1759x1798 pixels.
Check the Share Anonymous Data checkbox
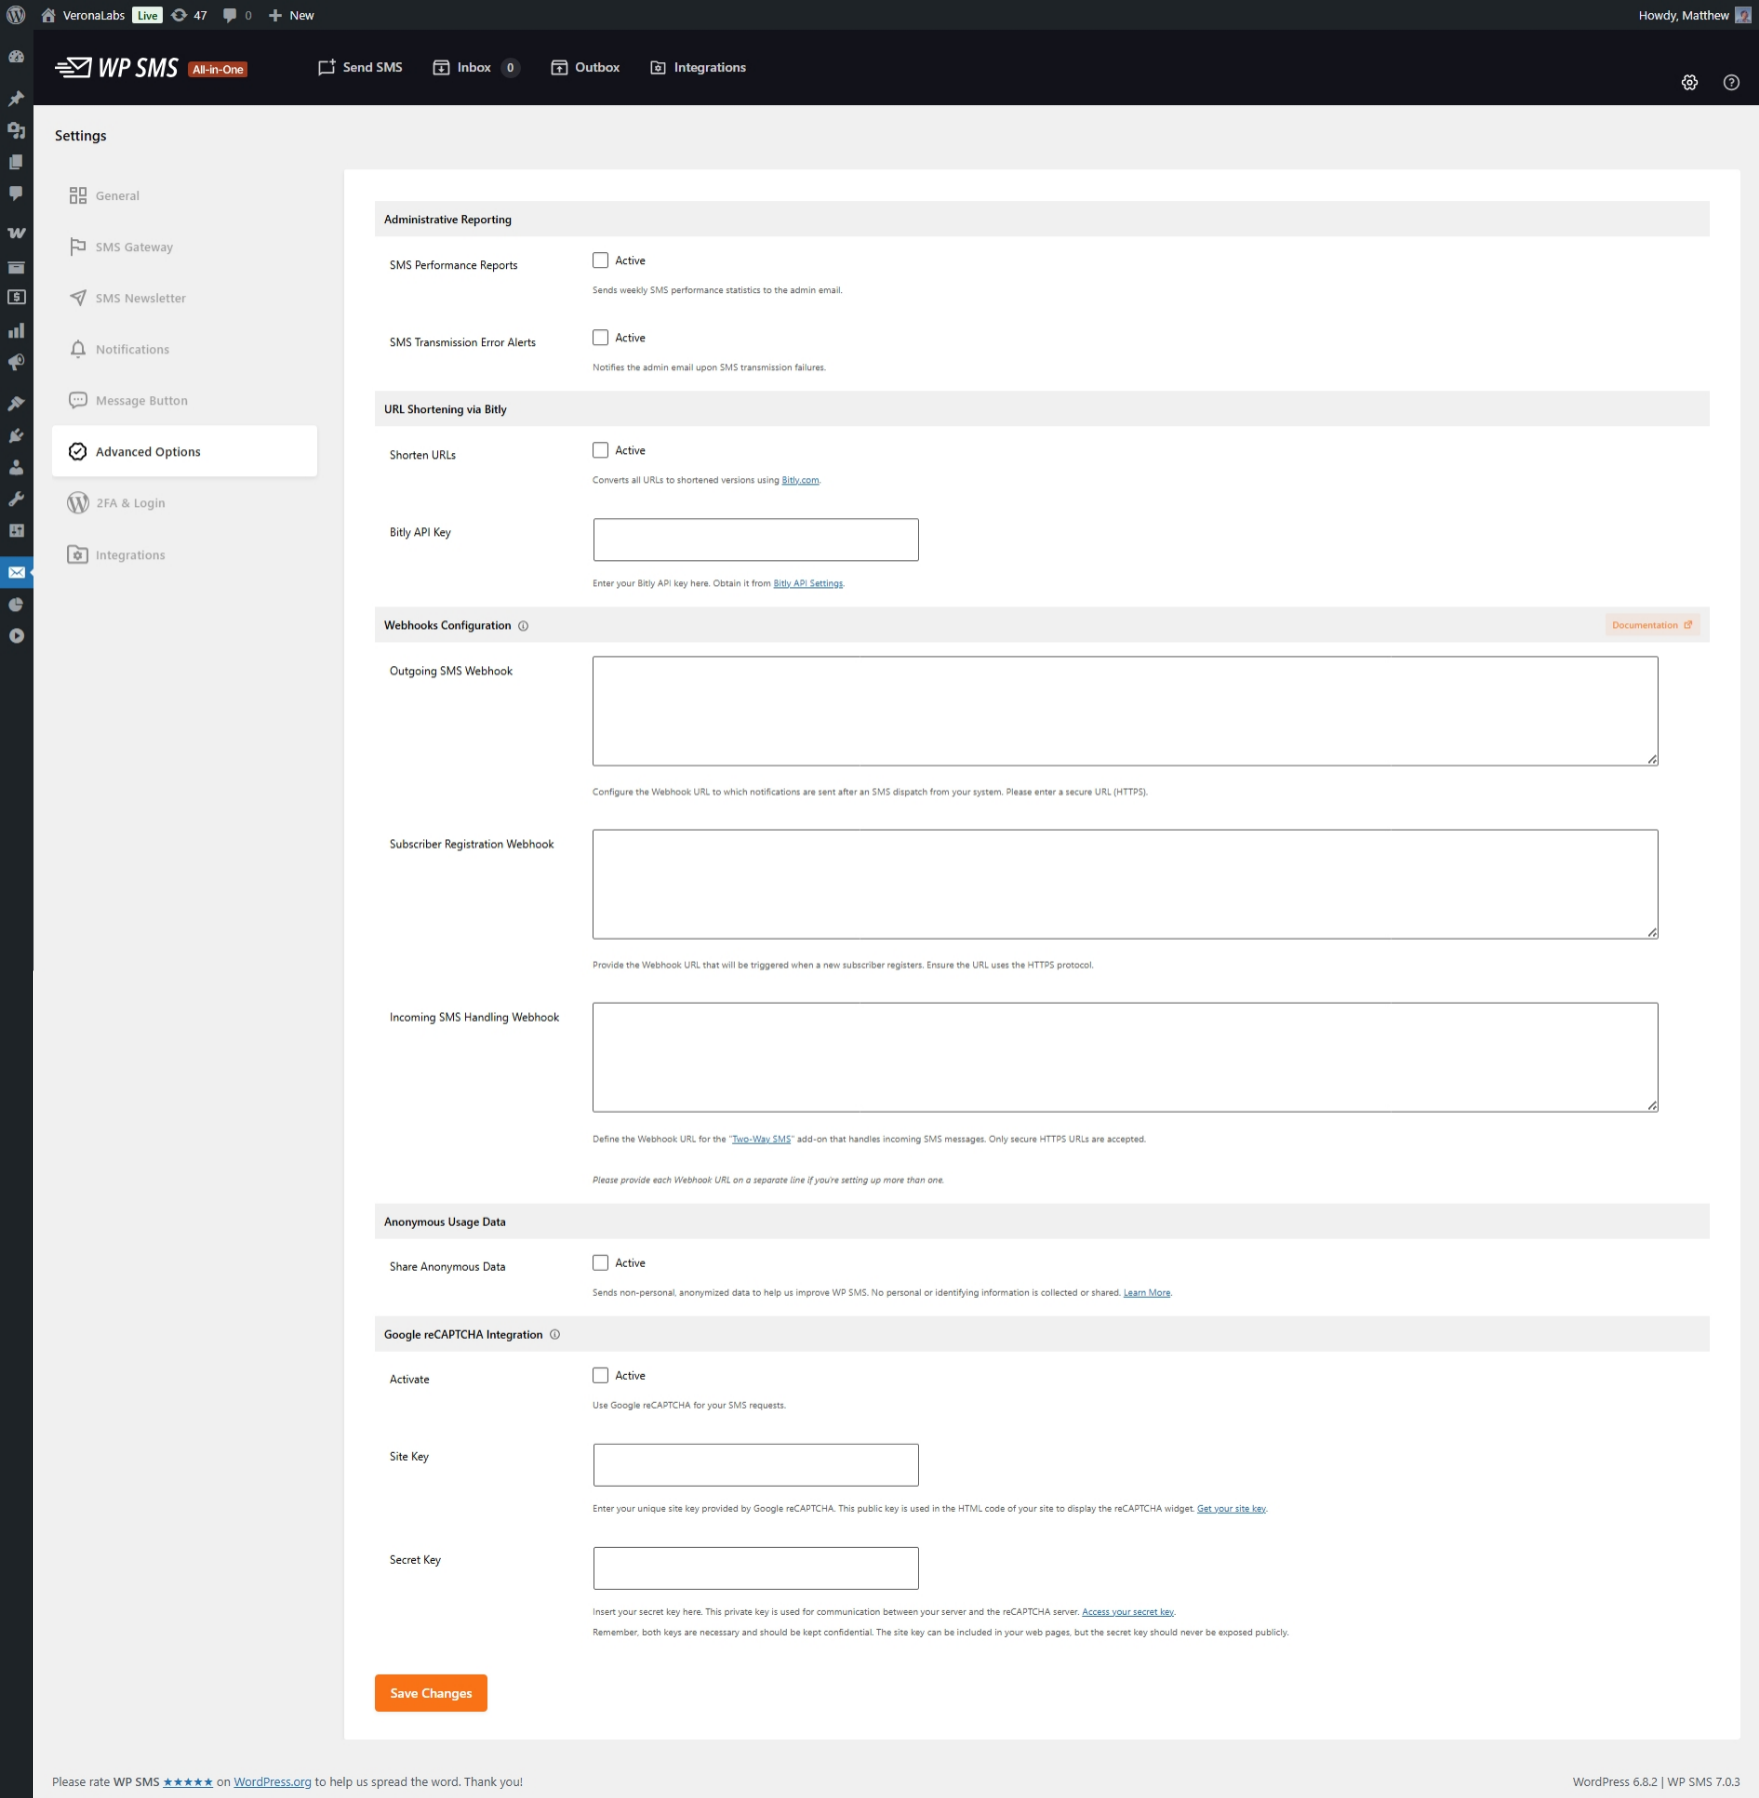tap(600, 1263)
